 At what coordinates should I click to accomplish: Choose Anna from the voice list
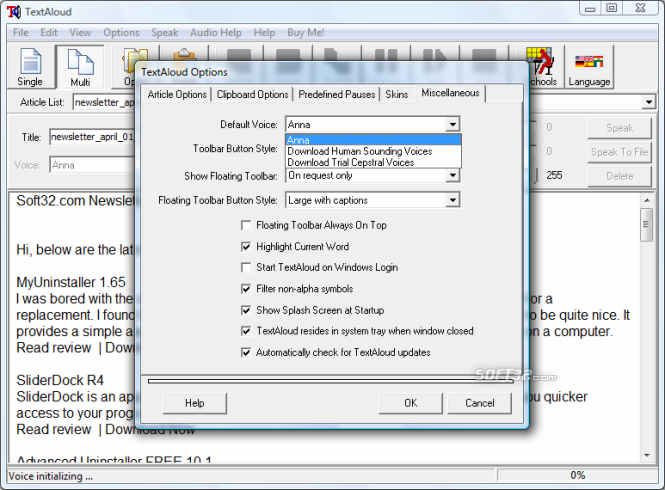(373, 140)
